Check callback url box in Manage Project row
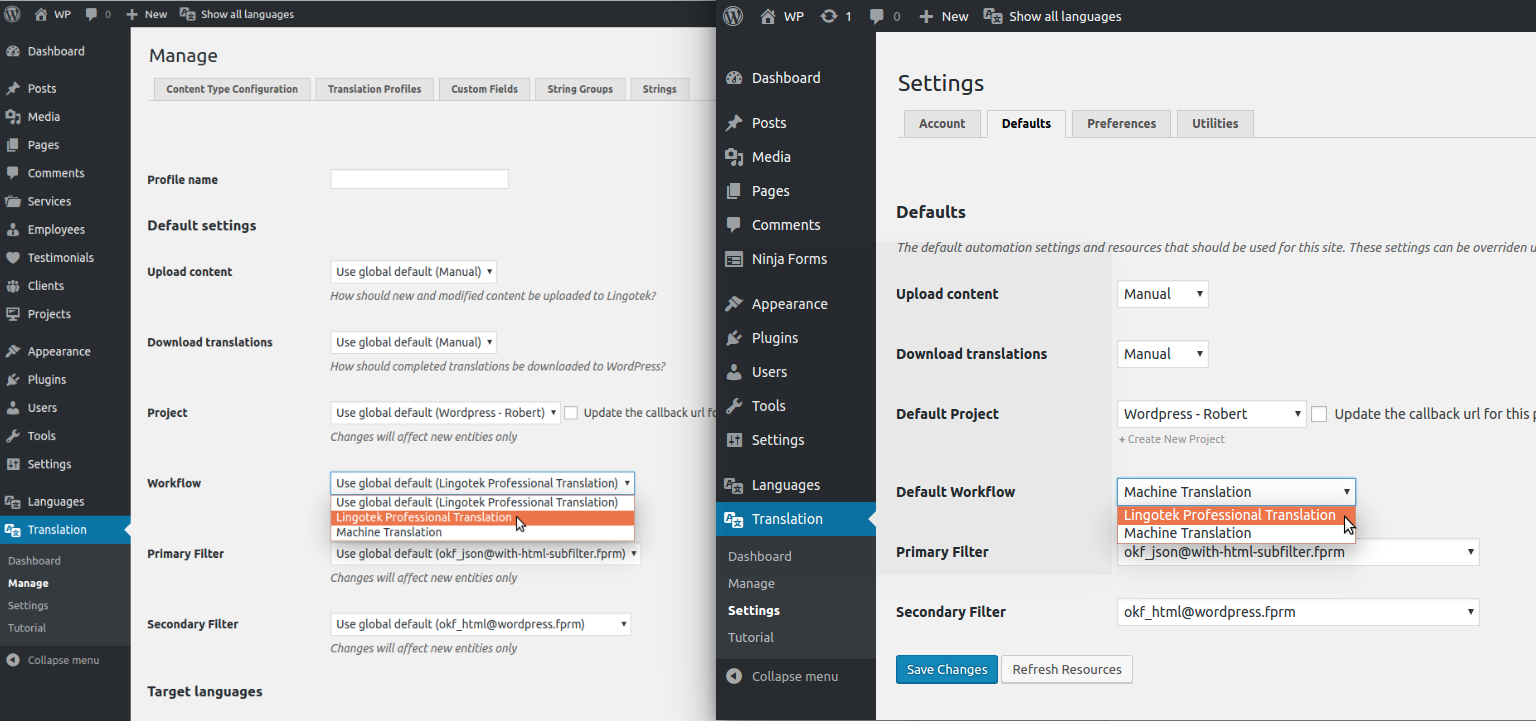Image resolution: width=1536 pixels, height=721 pixels. (571, 412)
